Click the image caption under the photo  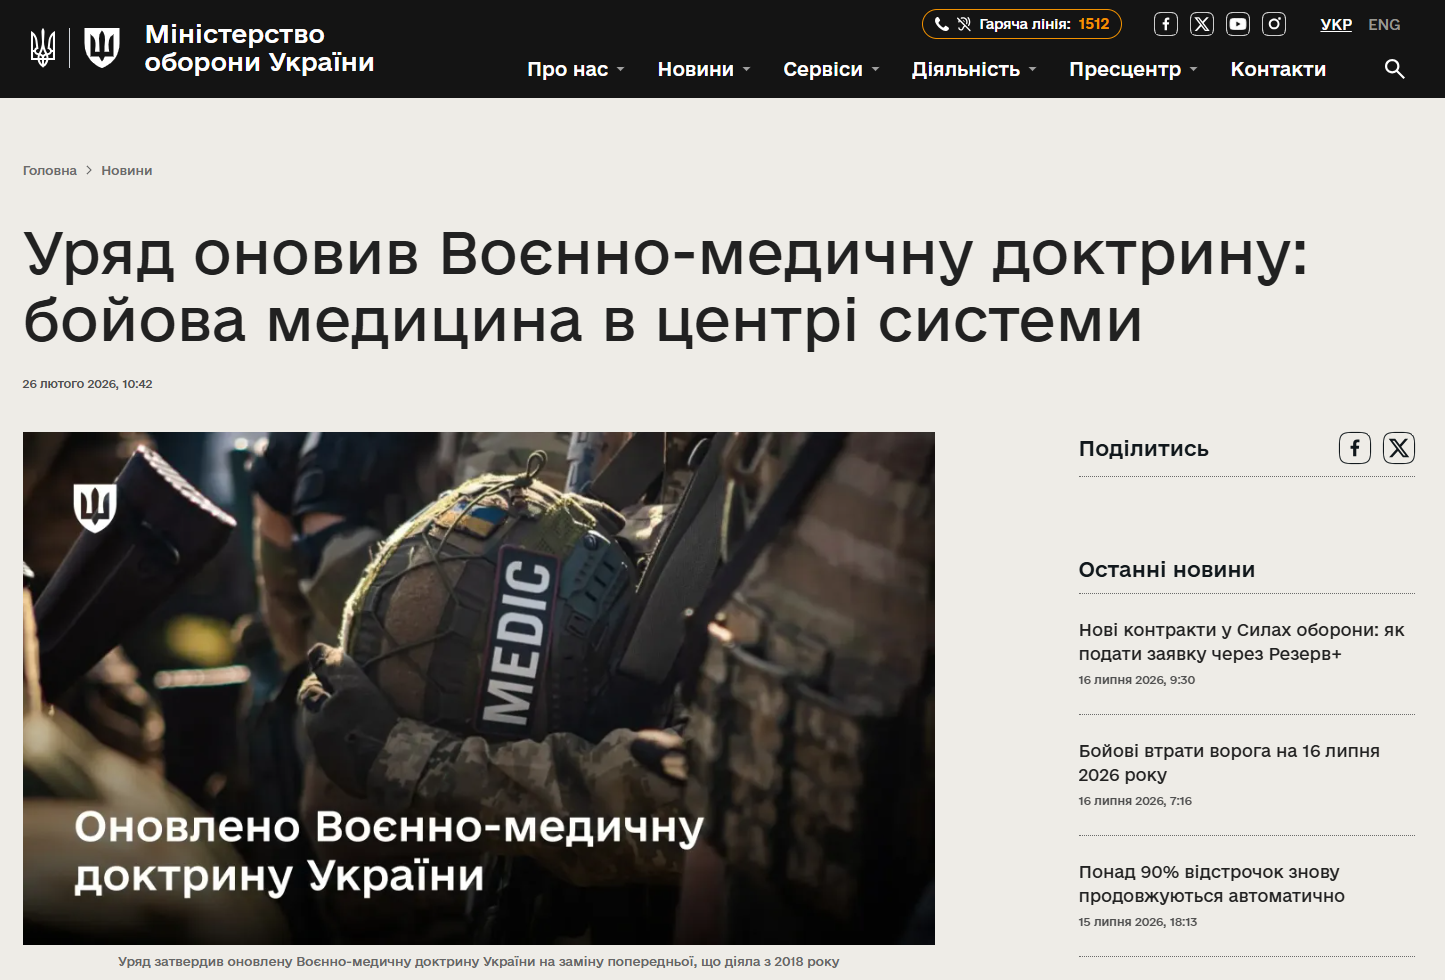pos(479,962)
